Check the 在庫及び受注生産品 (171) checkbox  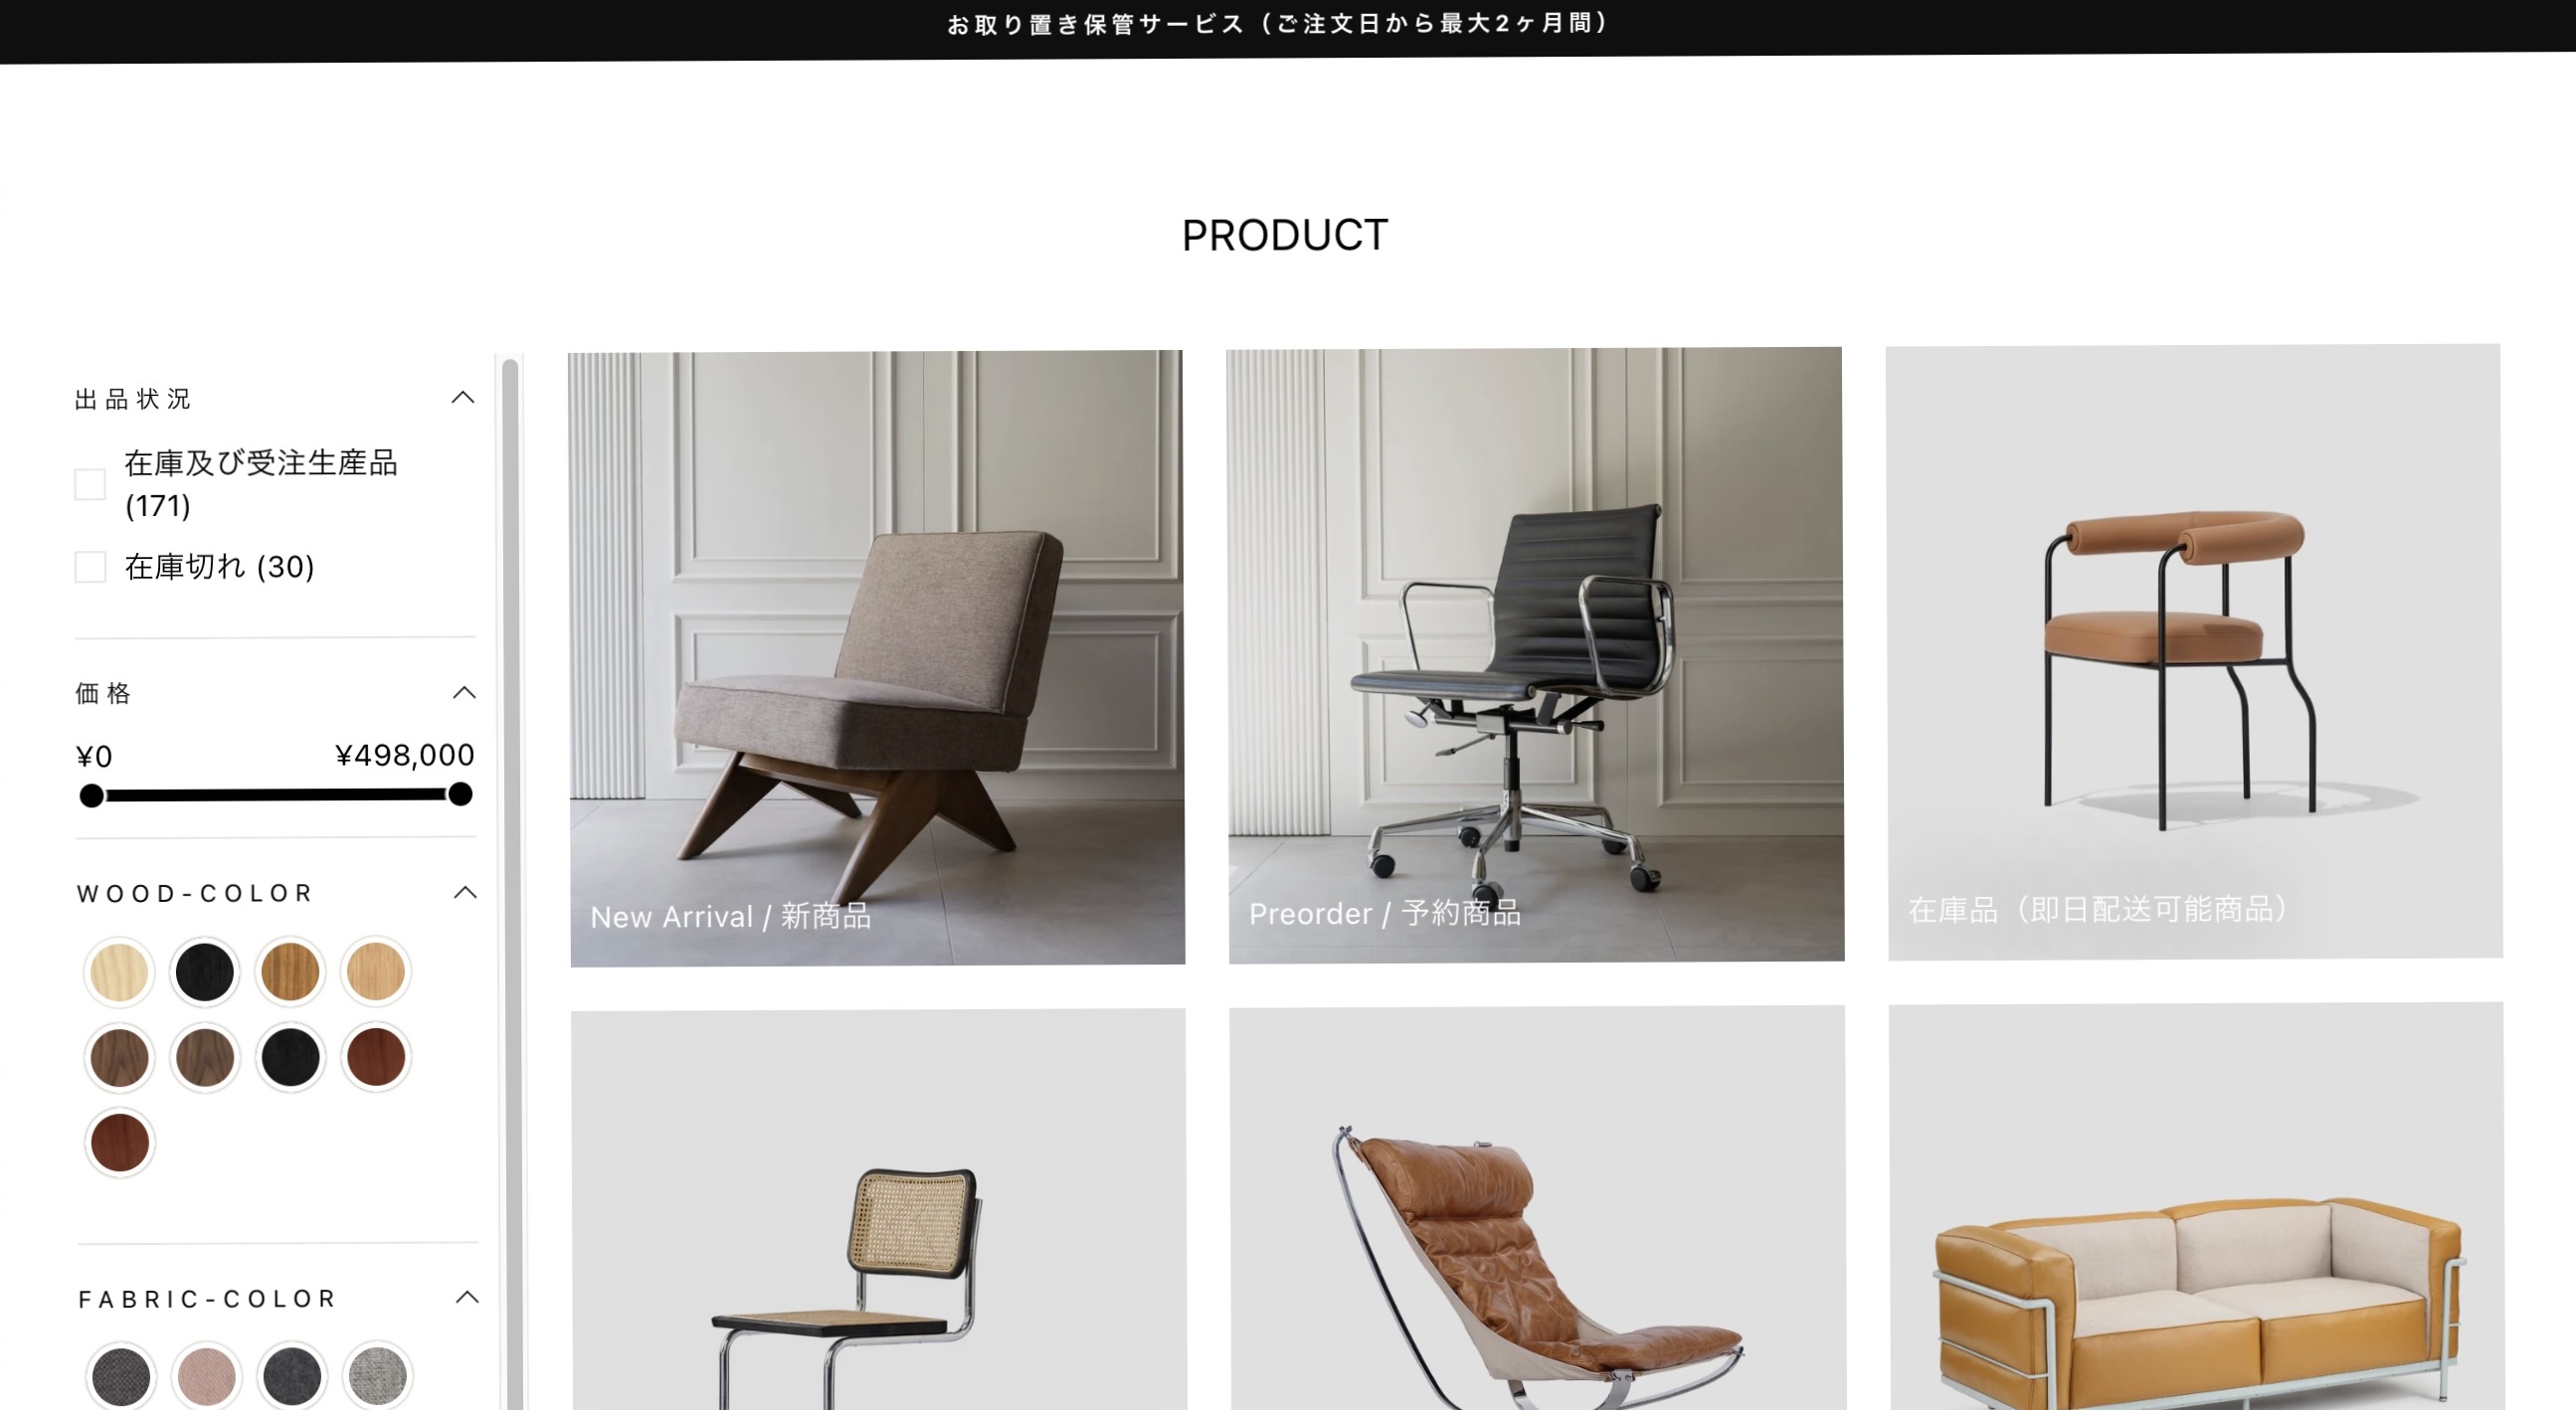[x=90, y=484]
